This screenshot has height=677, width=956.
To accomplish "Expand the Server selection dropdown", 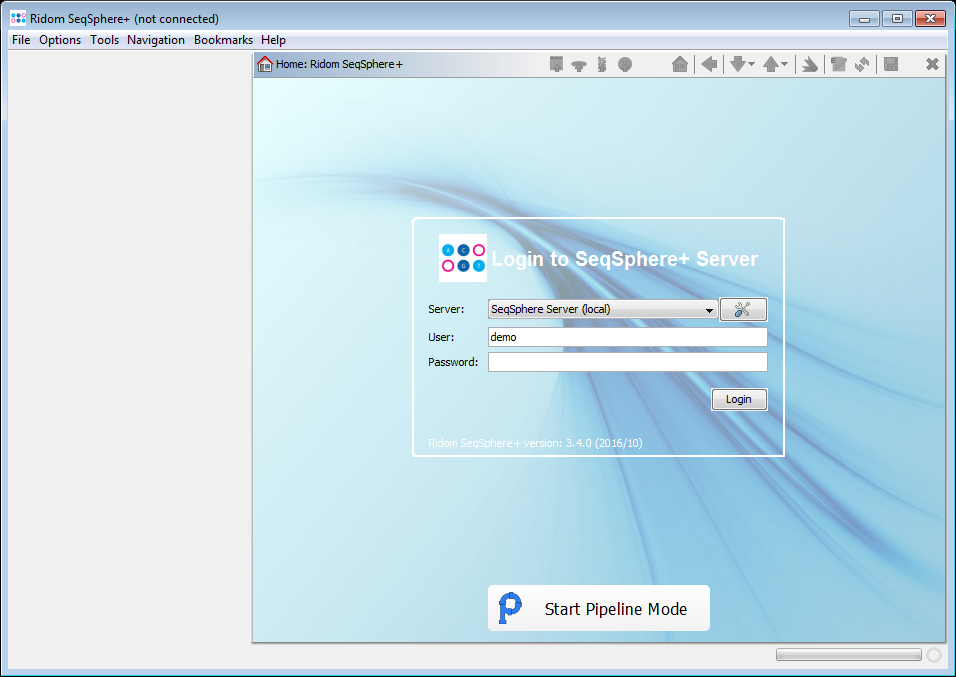I will point(709,310).
